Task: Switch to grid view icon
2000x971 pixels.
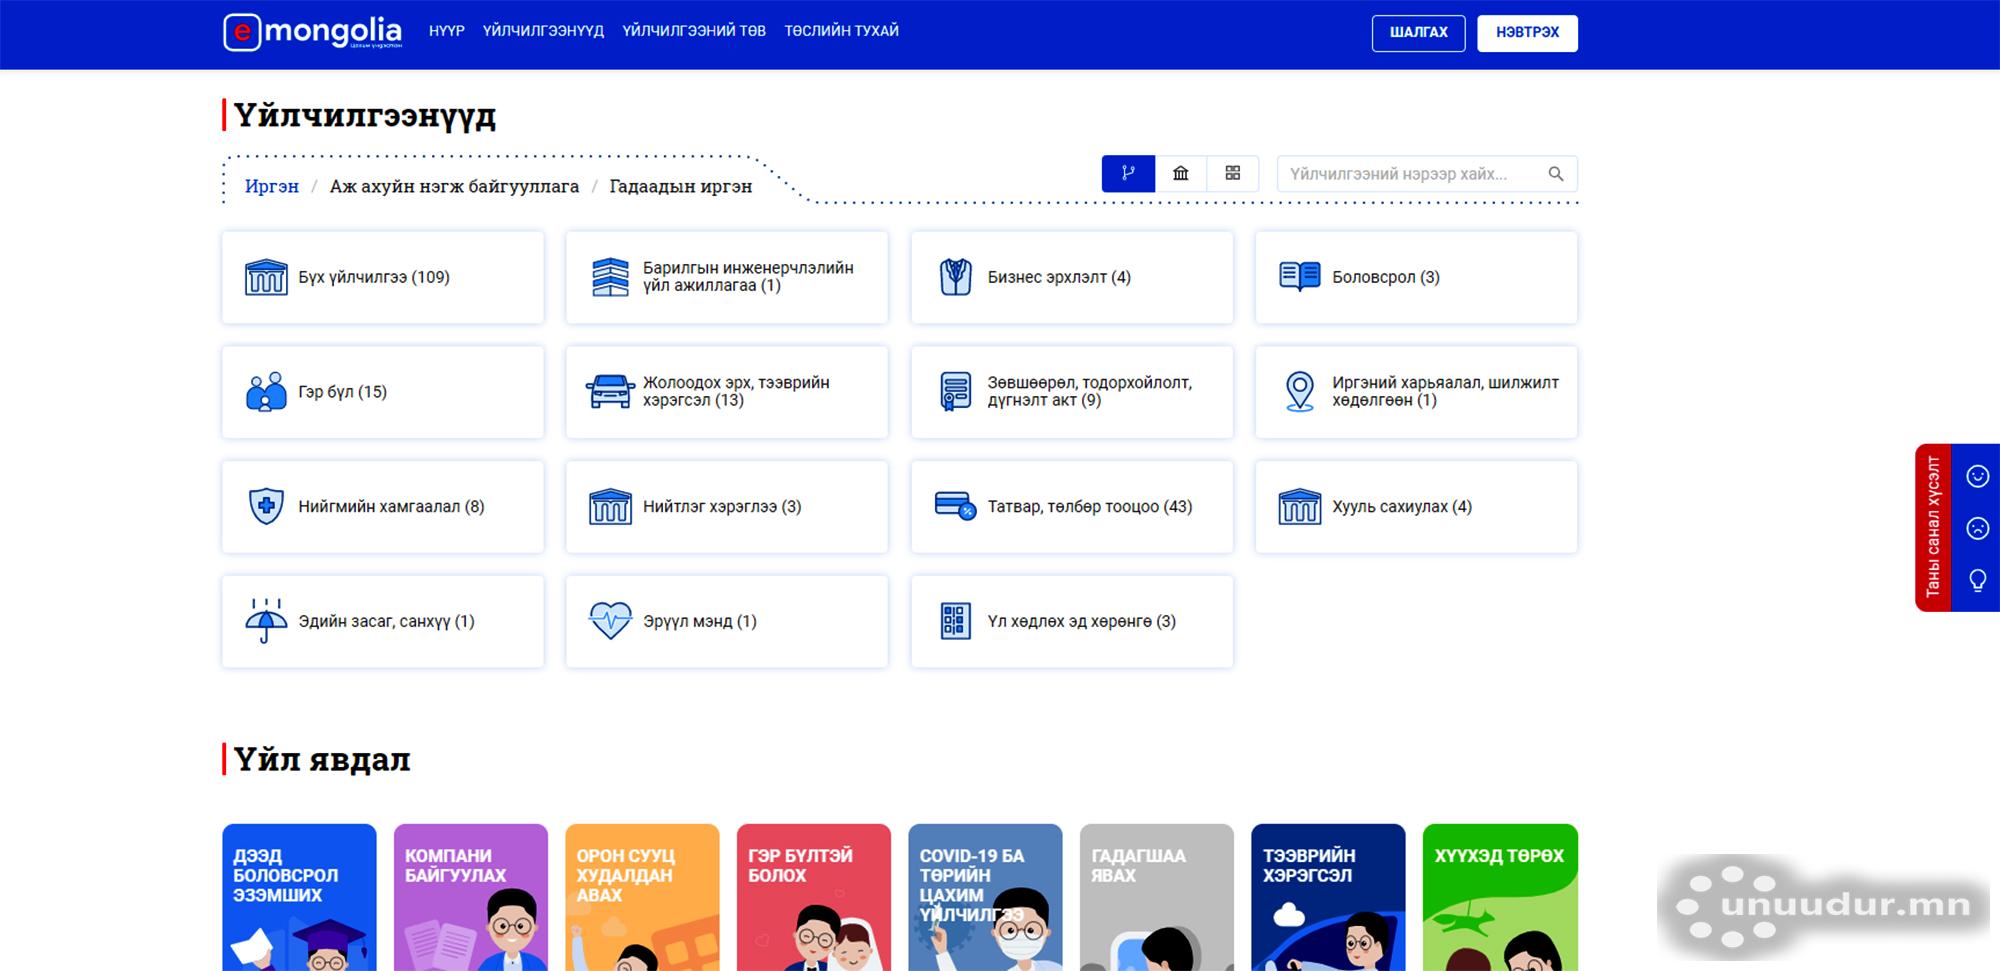Action: pyautogui.click(x=1233, y=174)
